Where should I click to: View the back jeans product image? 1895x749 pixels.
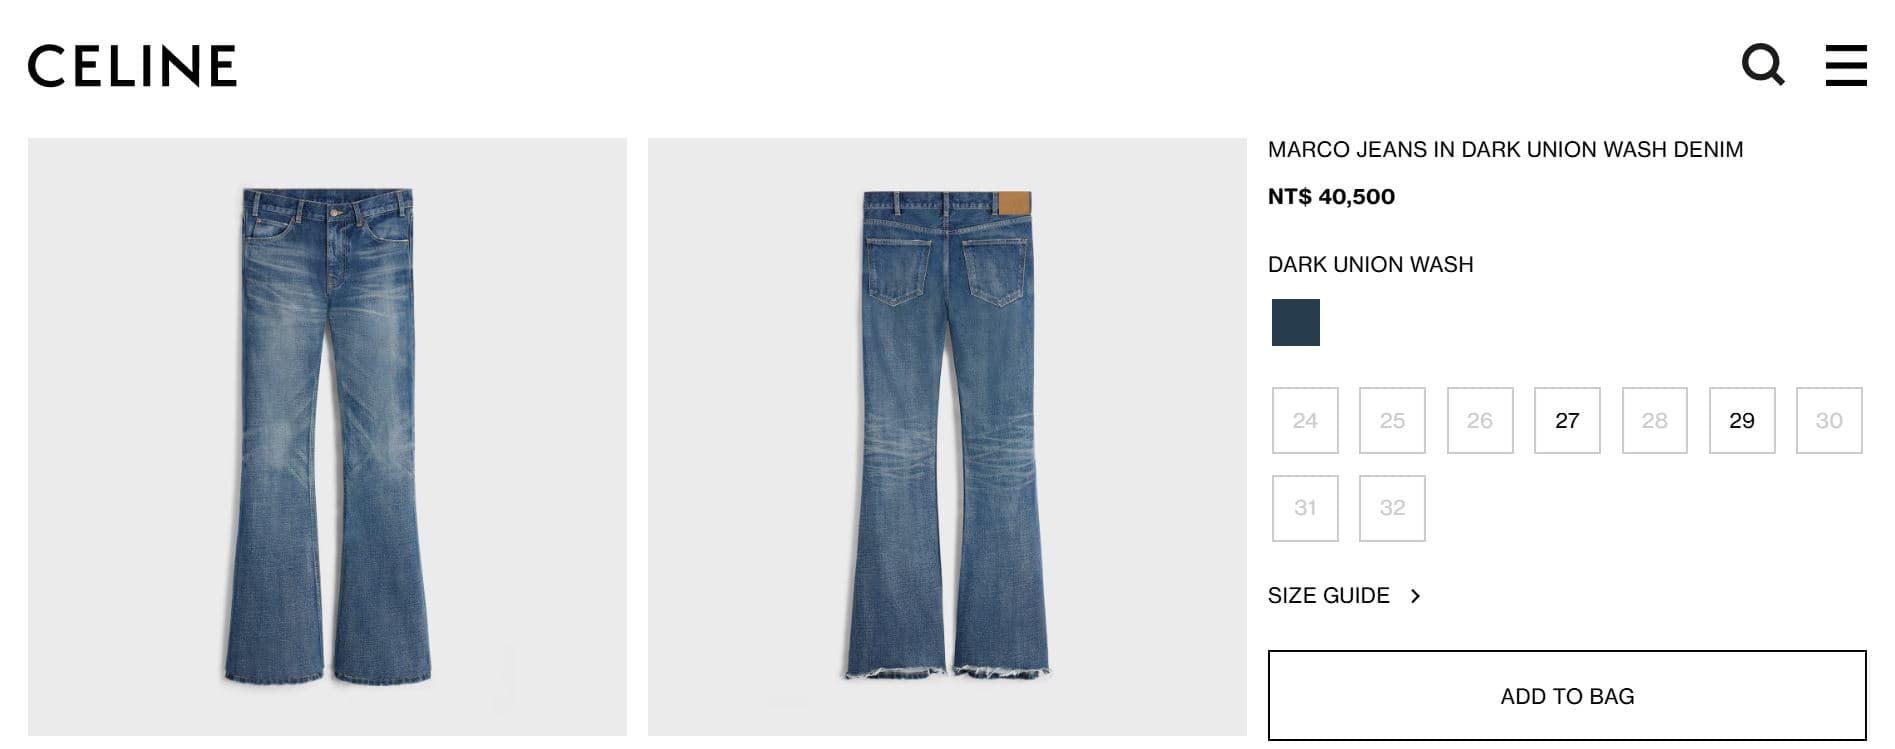947,437
